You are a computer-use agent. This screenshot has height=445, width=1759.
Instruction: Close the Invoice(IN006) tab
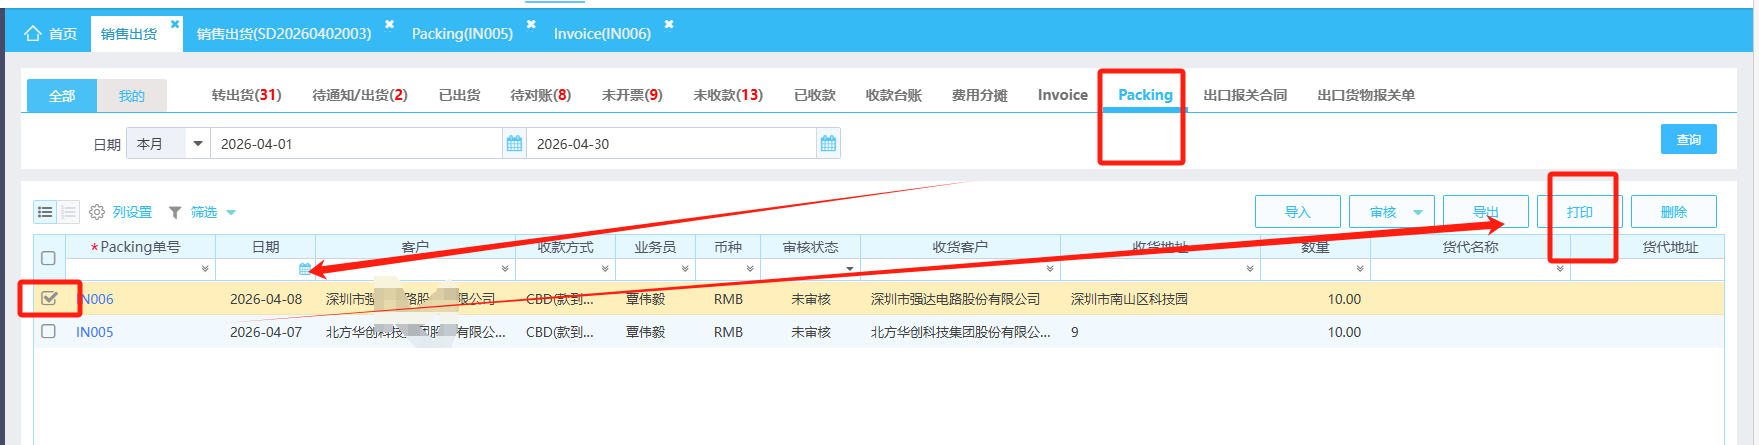669,24
